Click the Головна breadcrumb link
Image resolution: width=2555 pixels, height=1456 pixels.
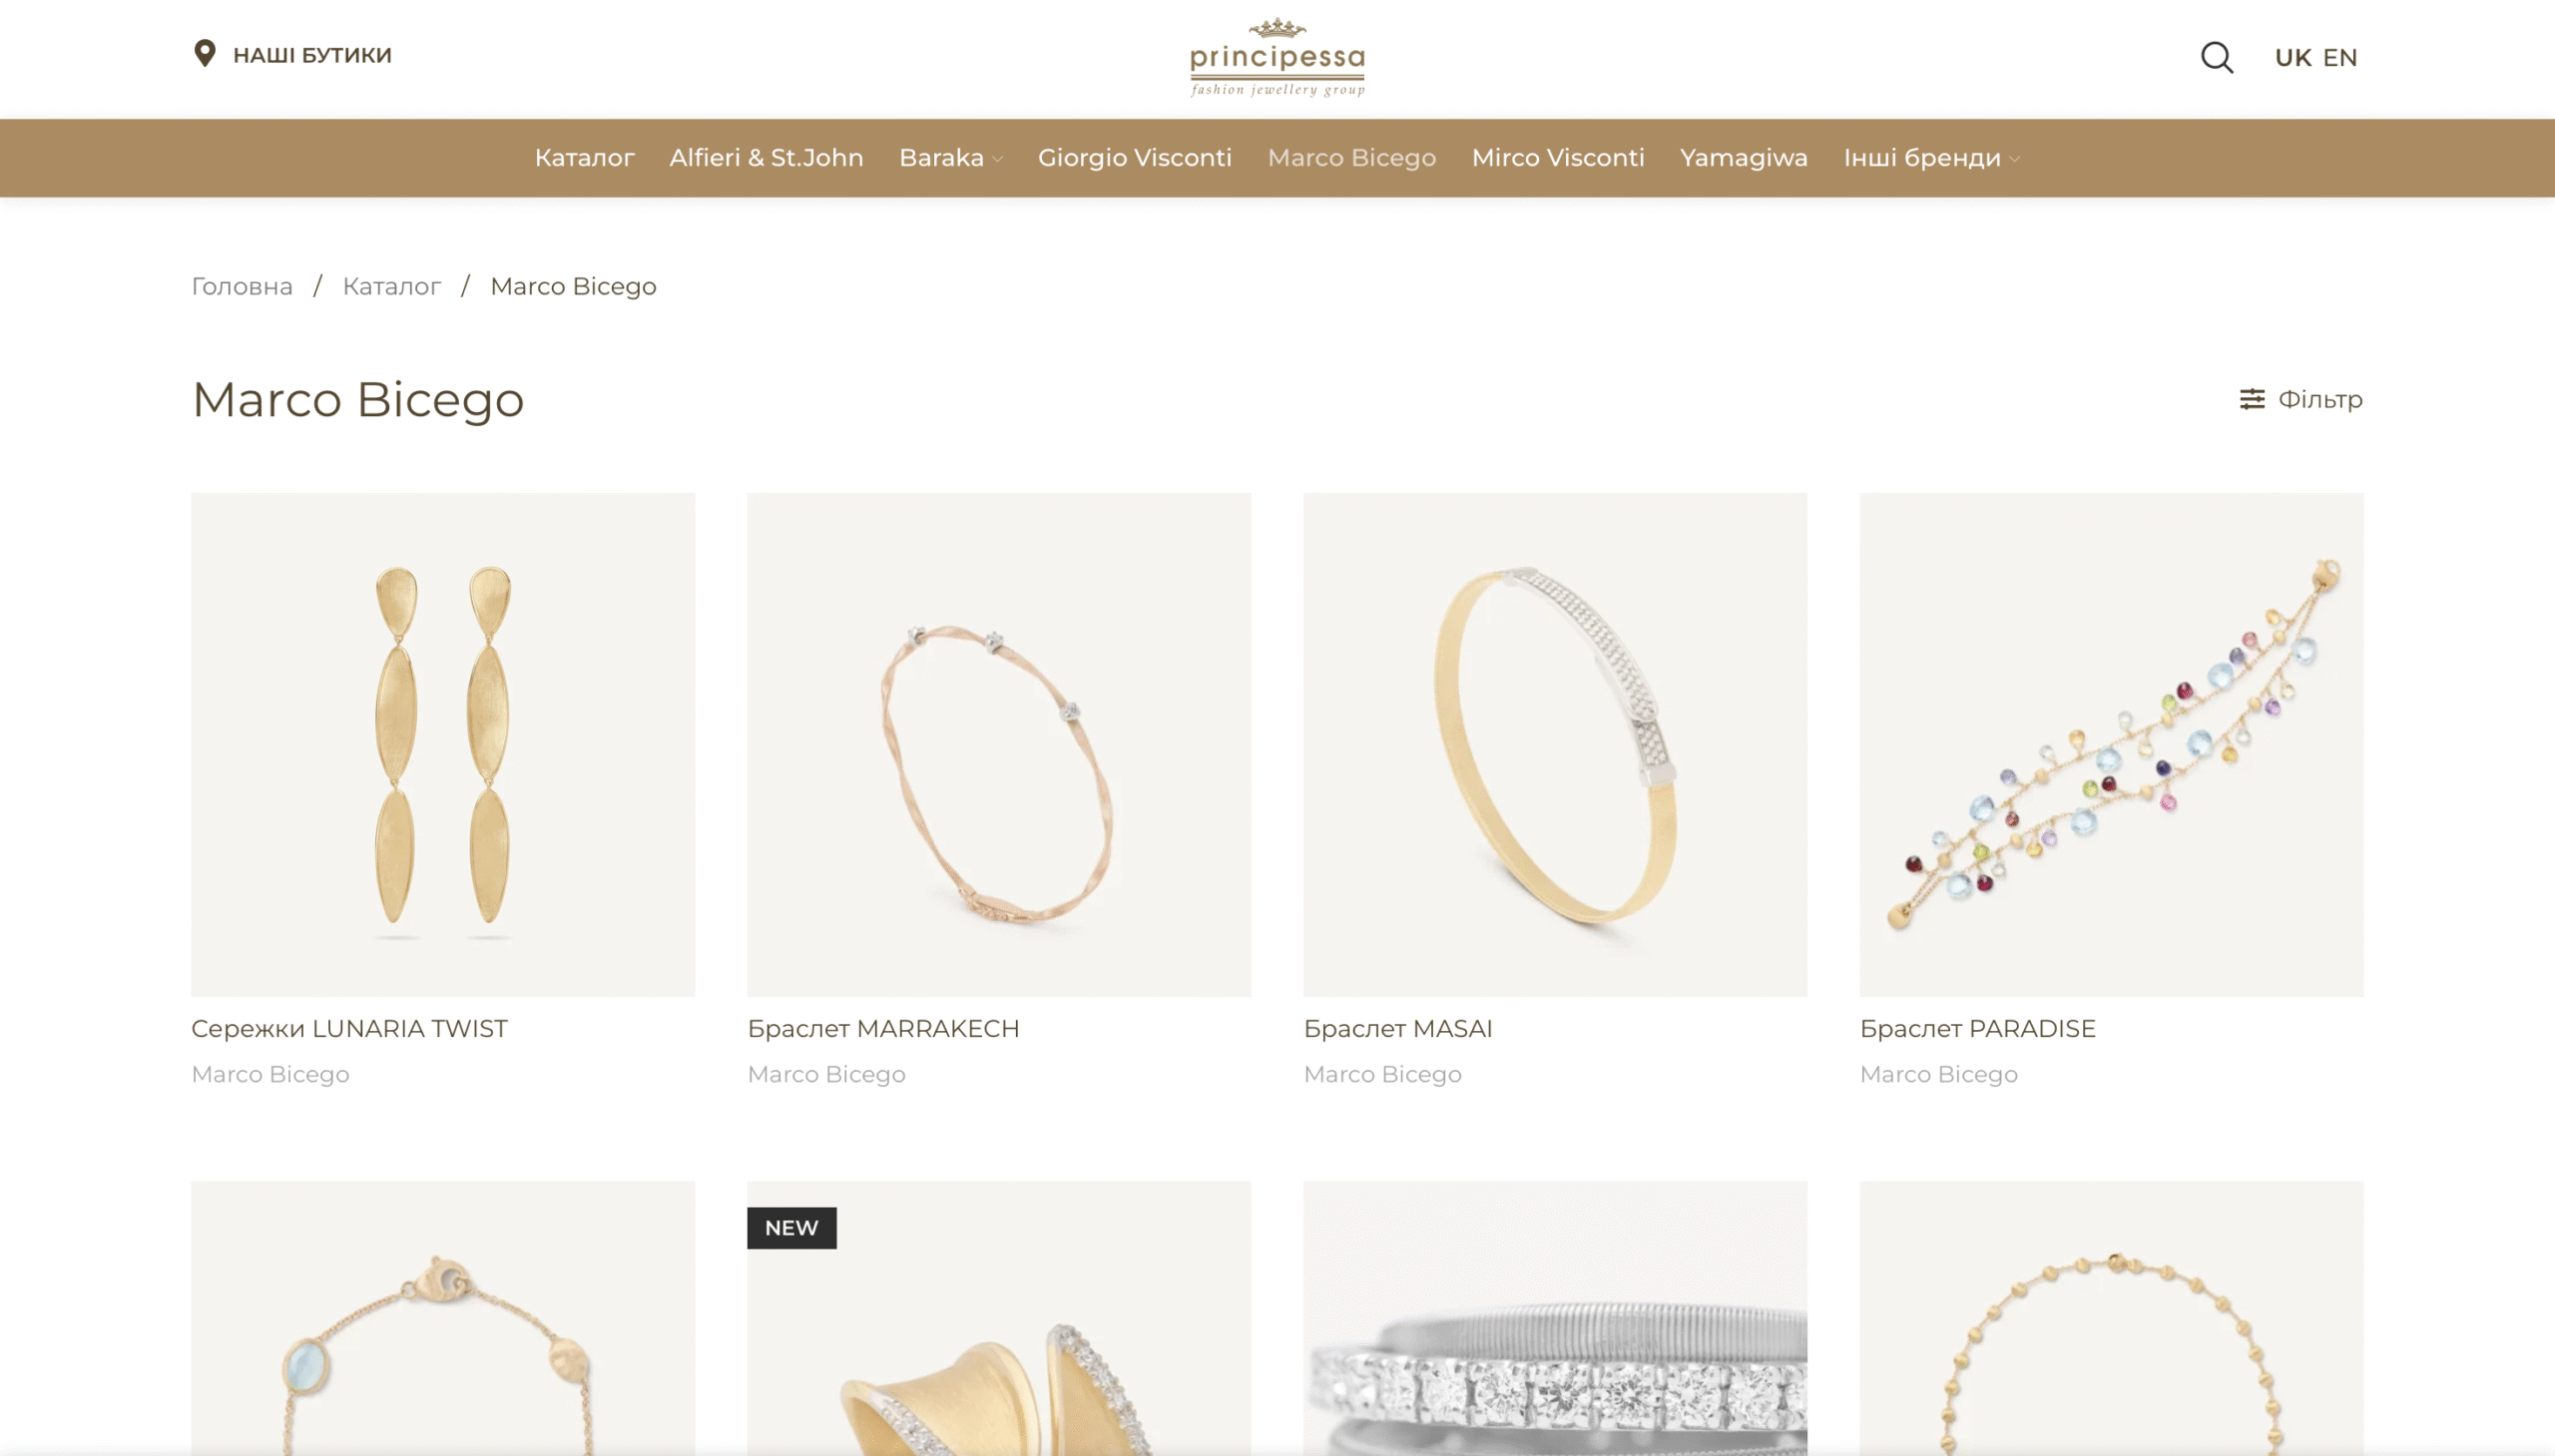[242, 286]
